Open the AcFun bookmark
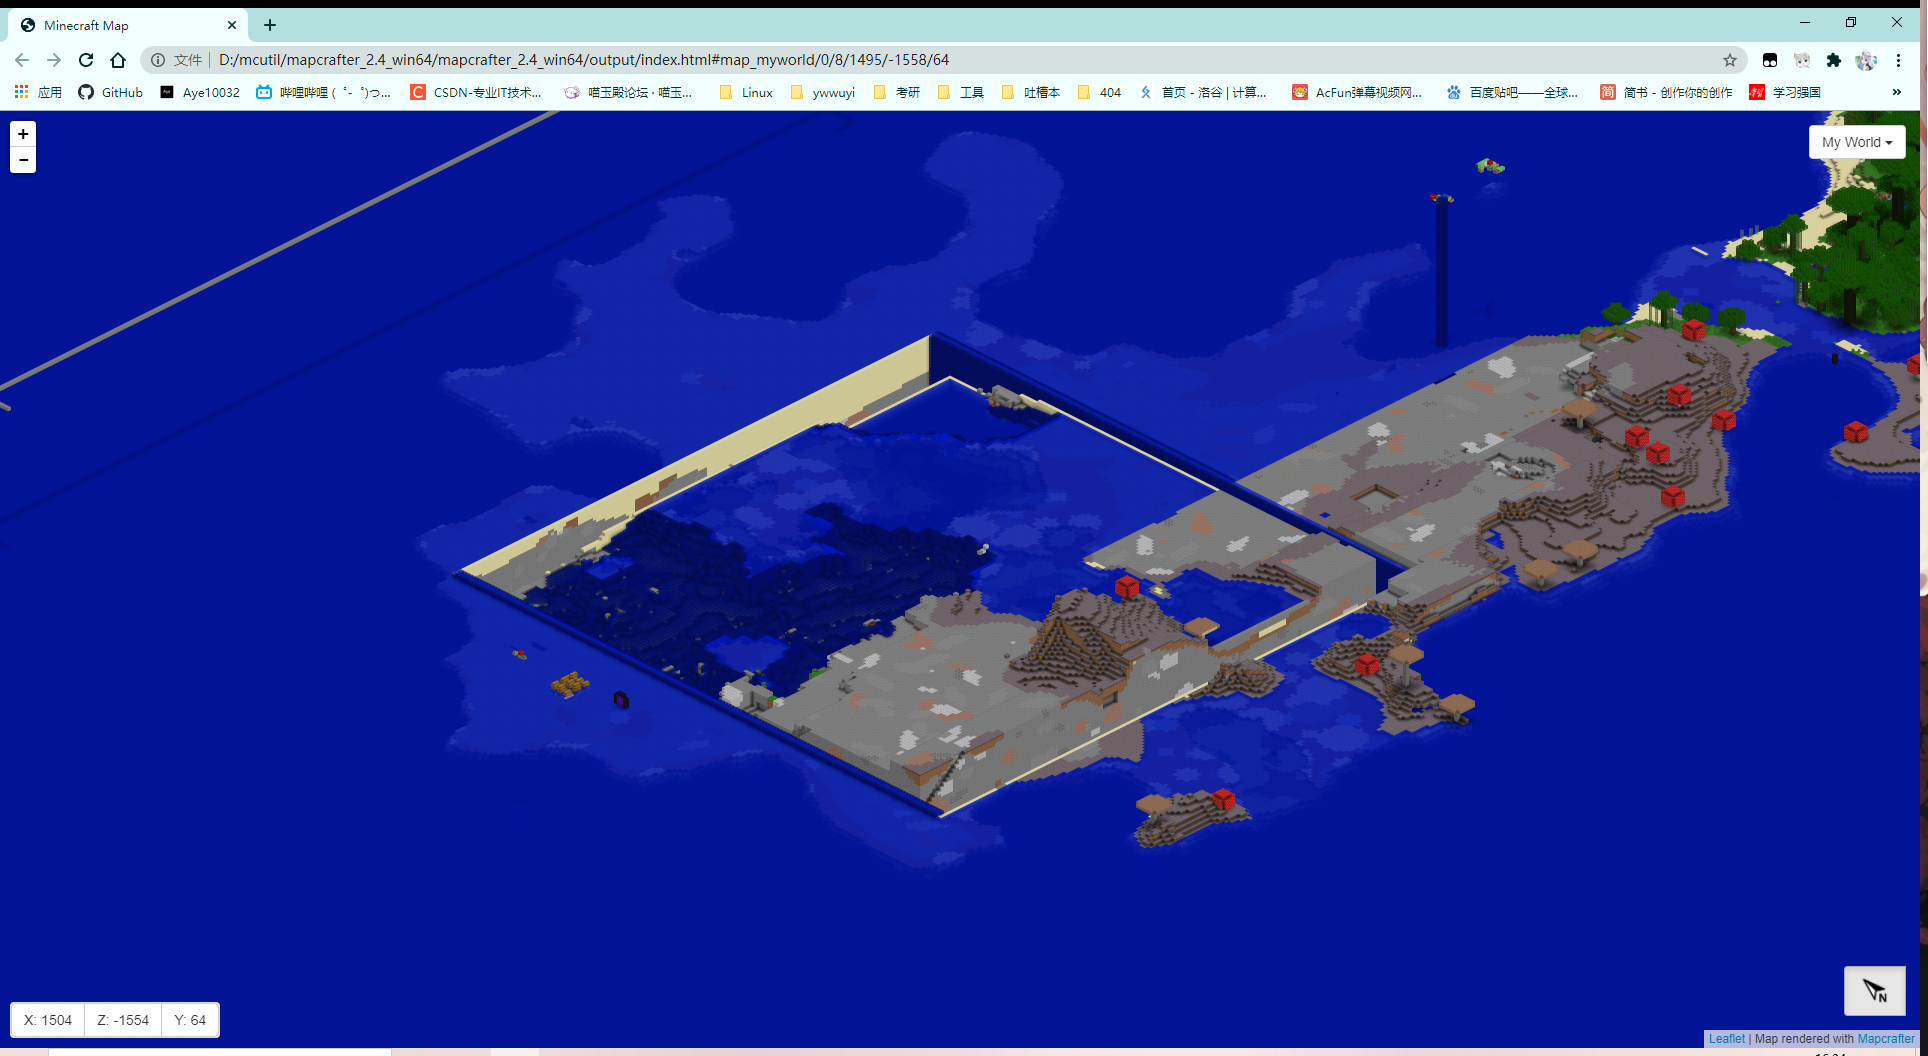This screenshot has height=1056, width=1928. (x=1357, y=92)
